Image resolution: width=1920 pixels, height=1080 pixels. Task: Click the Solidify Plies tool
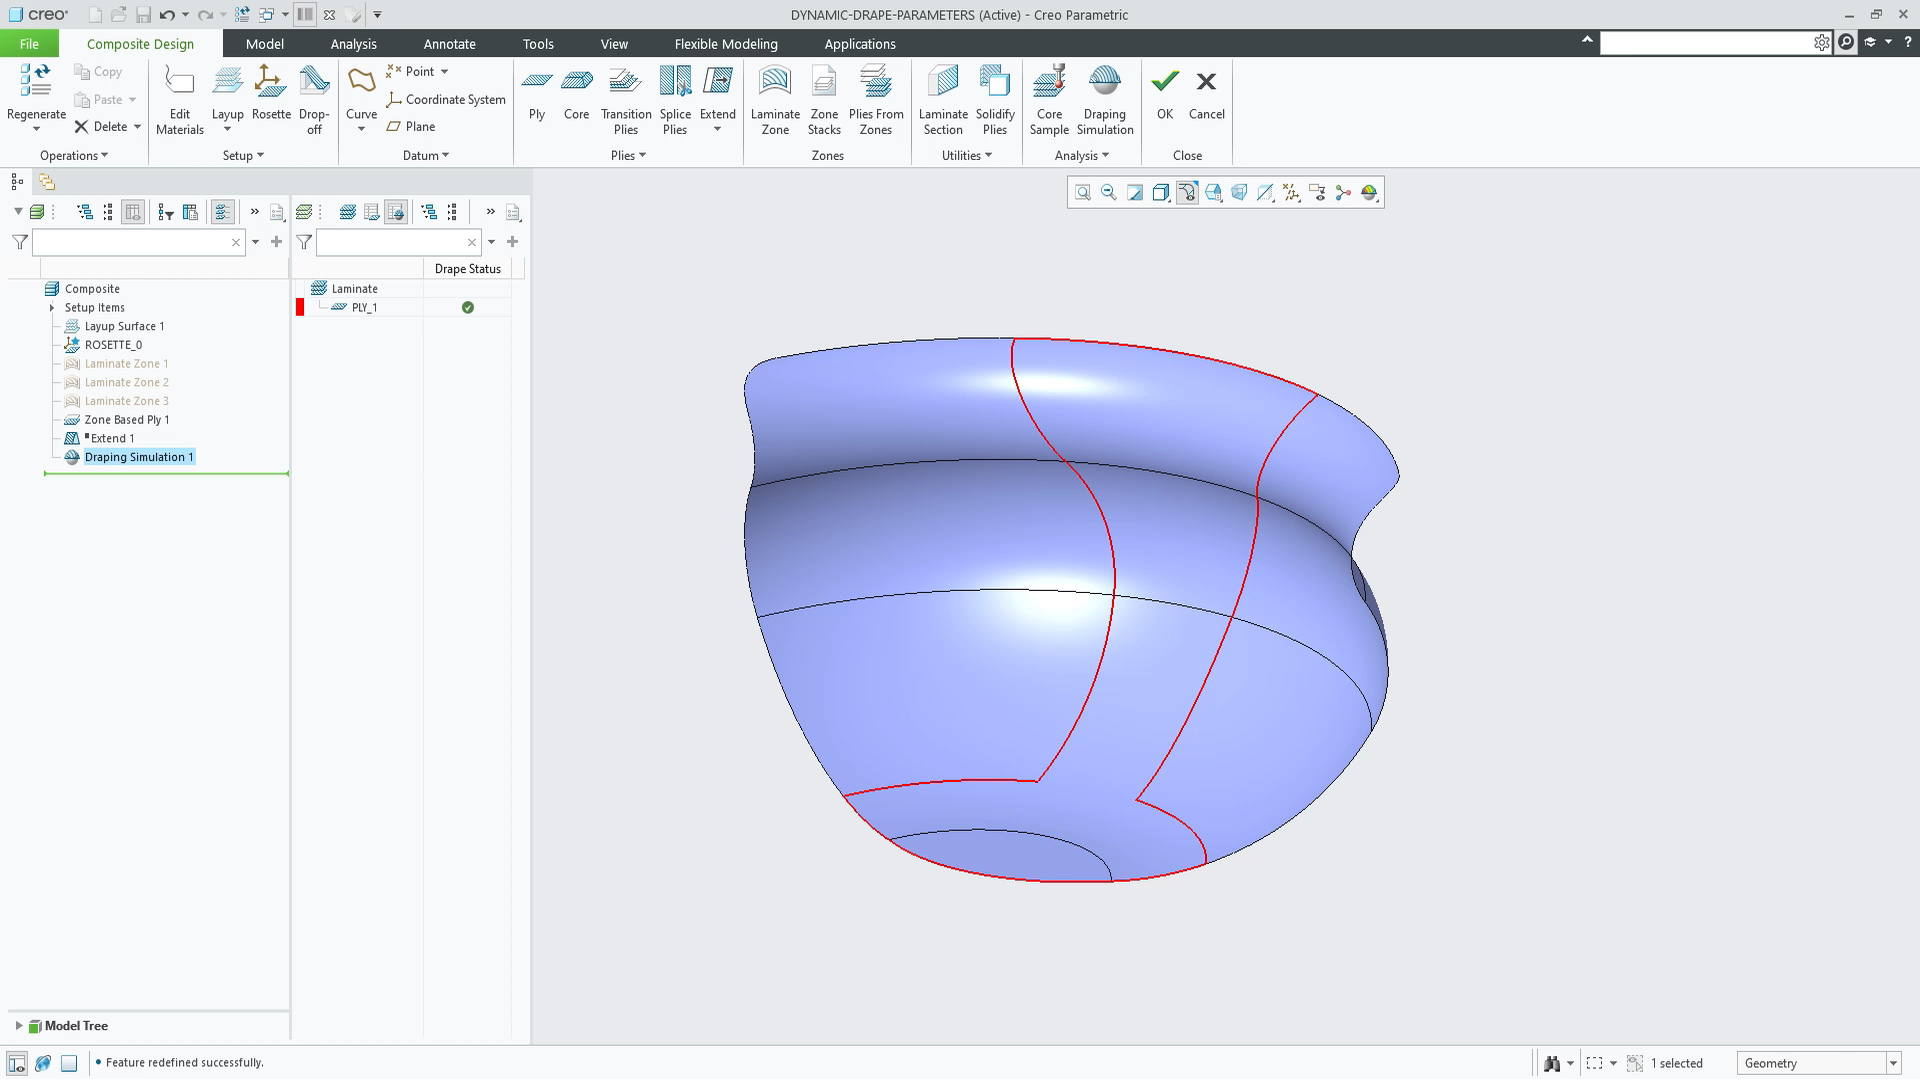pyautogui.click(x=995, y=100)
